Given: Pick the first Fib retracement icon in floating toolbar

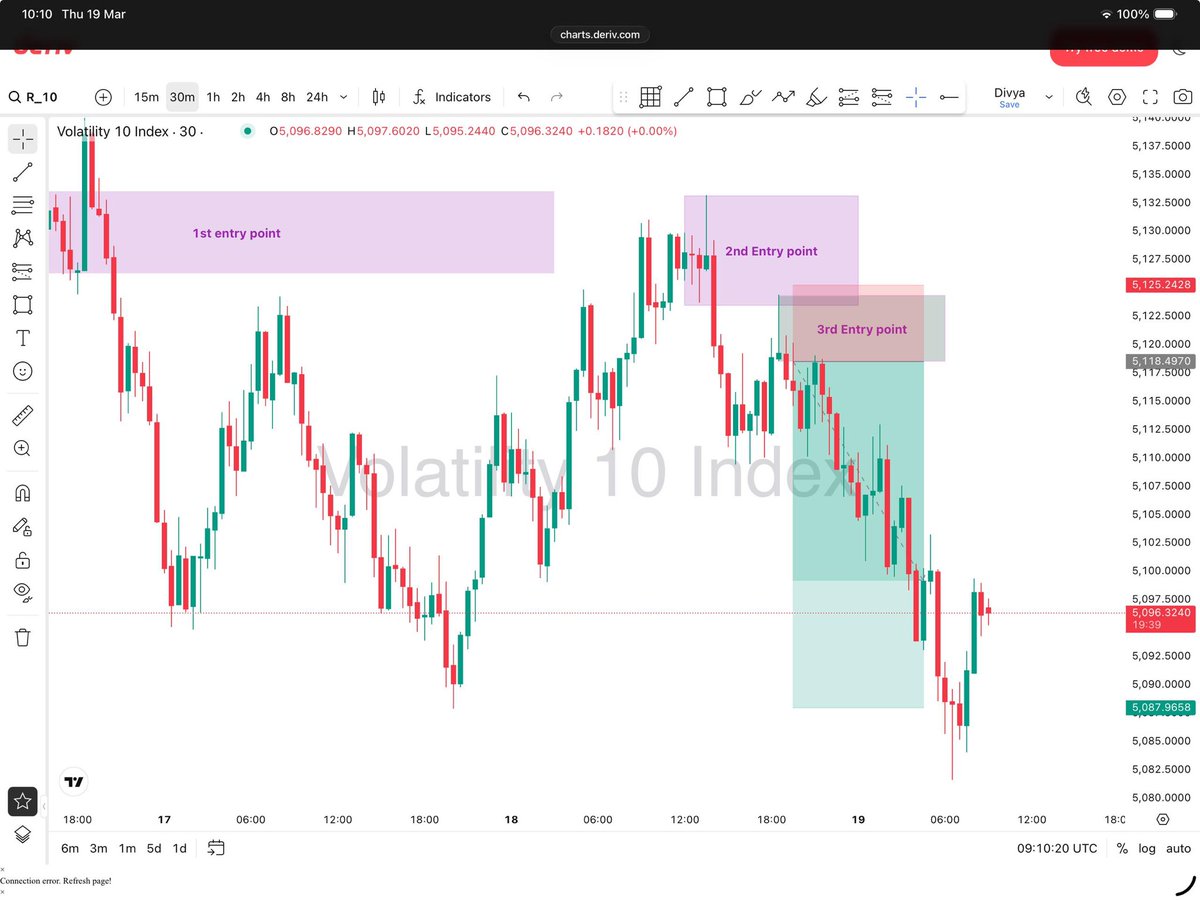Looking at the screenshot, I should [x=849, y=97].
